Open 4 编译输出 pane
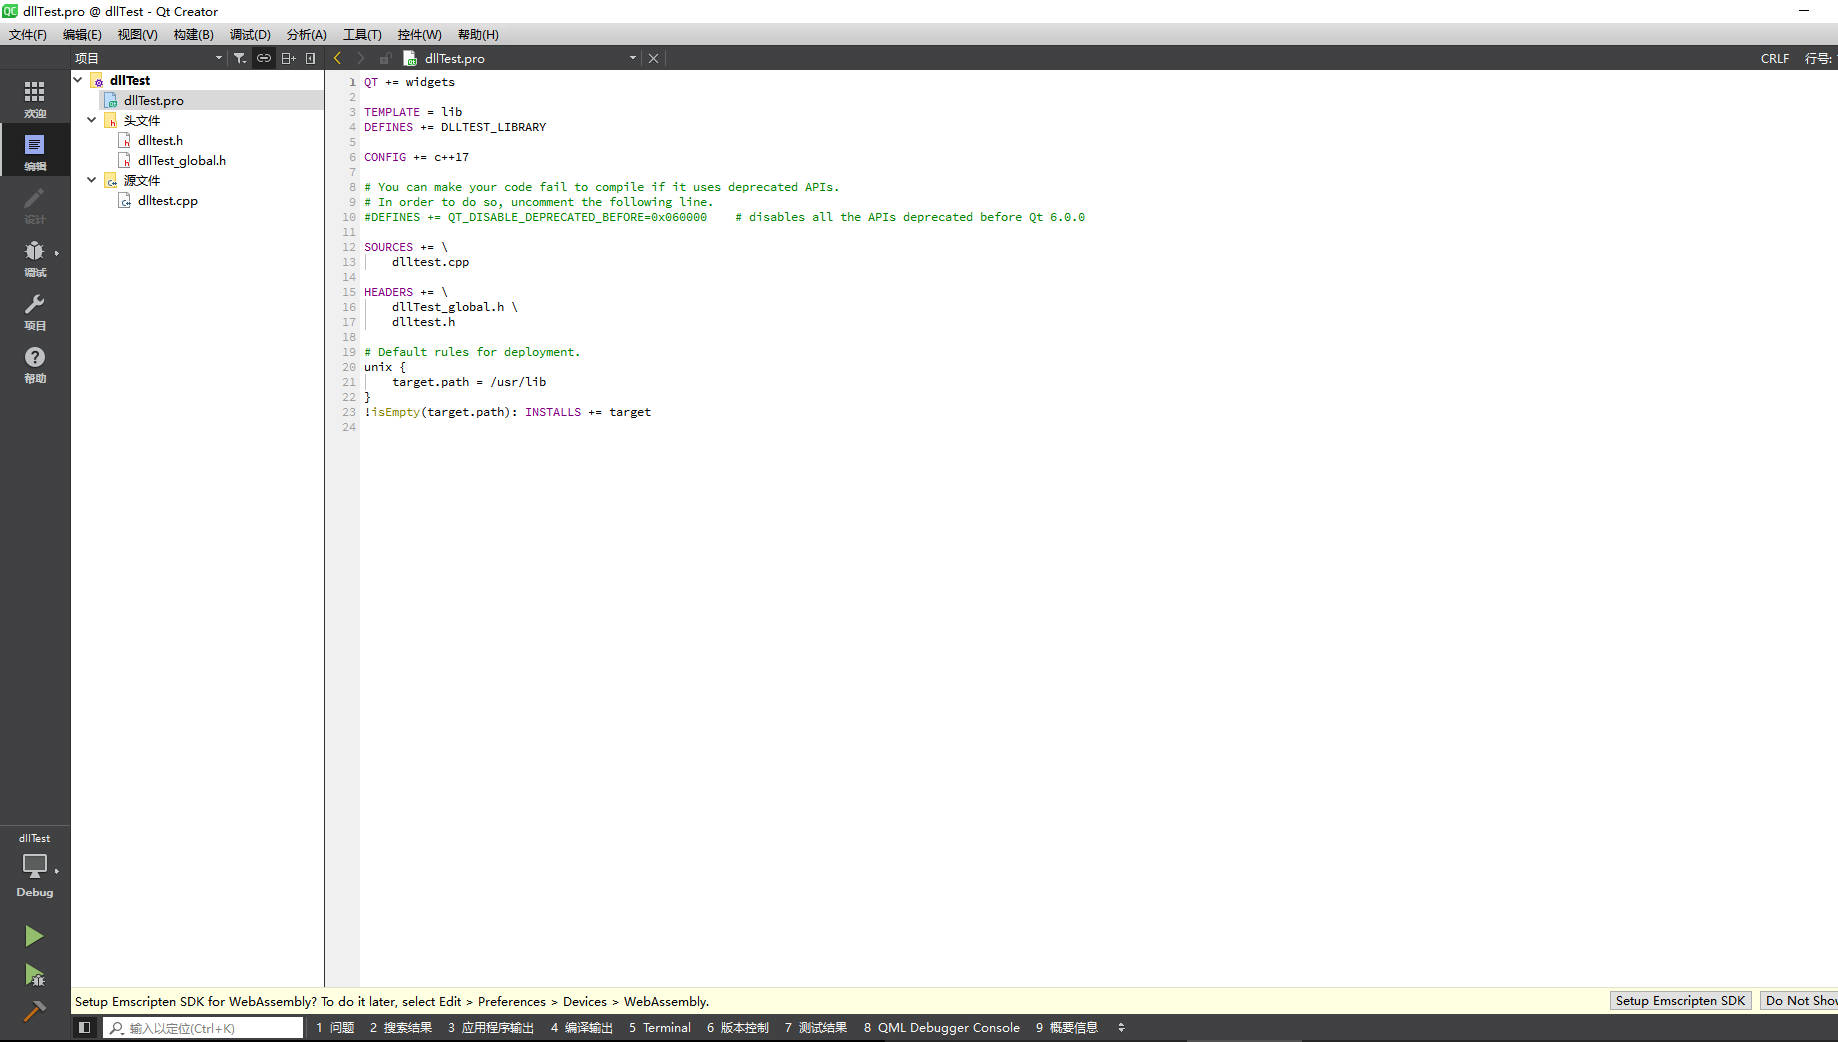Image resolution: width=1838 pixels, height=1042 pixels. click(581, 1027)
